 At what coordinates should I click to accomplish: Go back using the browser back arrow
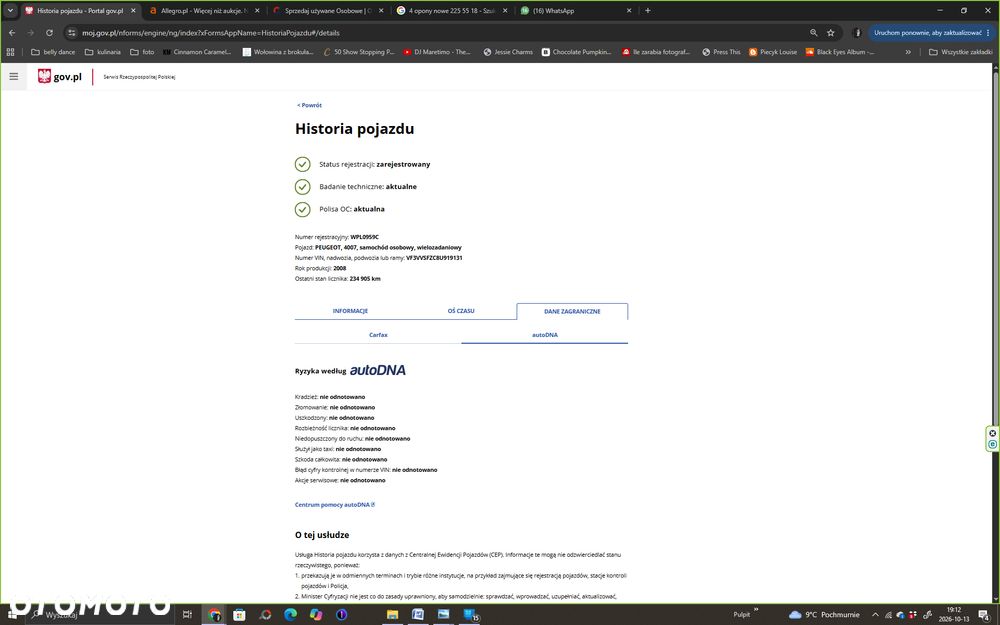(12, 33)
